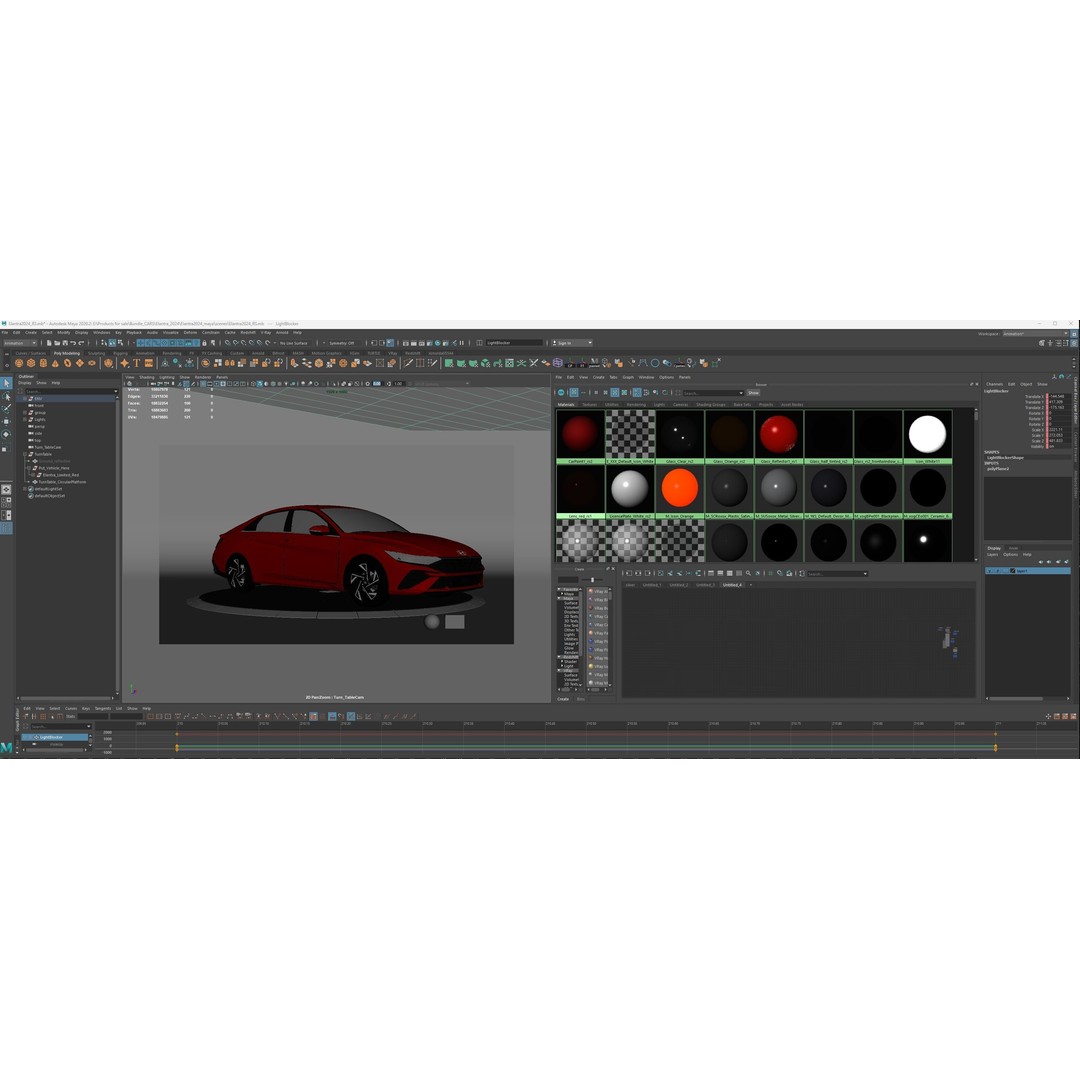Open the Workspace dropdown at top right
The image size is (1080, 1080).
pyautogui.click(x=1035, y=331)
